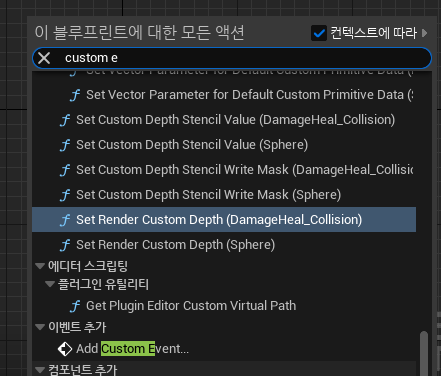Click function icon of Set Custom Depth Stencil Write Mask (Sphere)
The width and height of the screenshot is (441, 376).
[x=65, y=195]
